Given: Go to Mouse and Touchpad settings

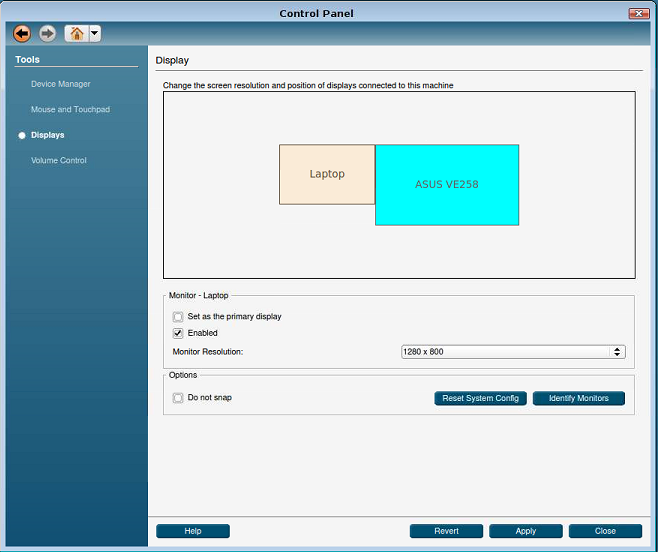Looking at the screenshot, I should [x=70, y=109].
